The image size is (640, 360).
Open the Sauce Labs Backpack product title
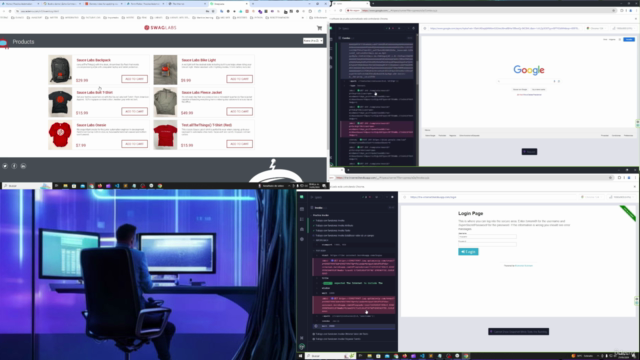tap(93, 60)
